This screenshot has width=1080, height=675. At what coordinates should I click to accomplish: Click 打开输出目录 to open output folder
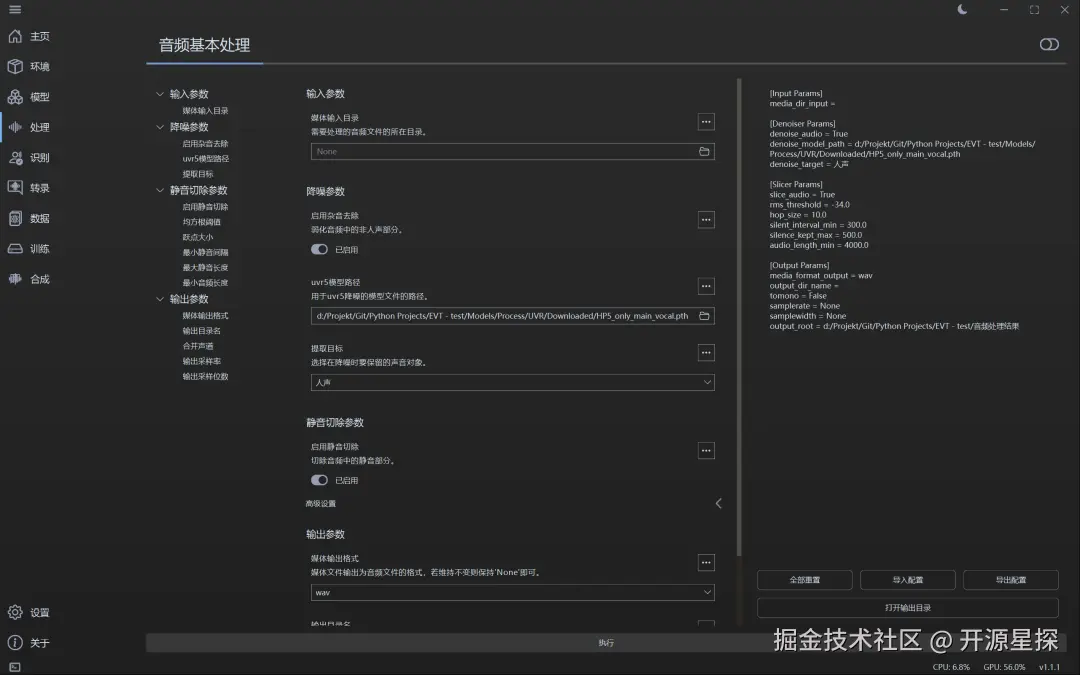point(907,608)
